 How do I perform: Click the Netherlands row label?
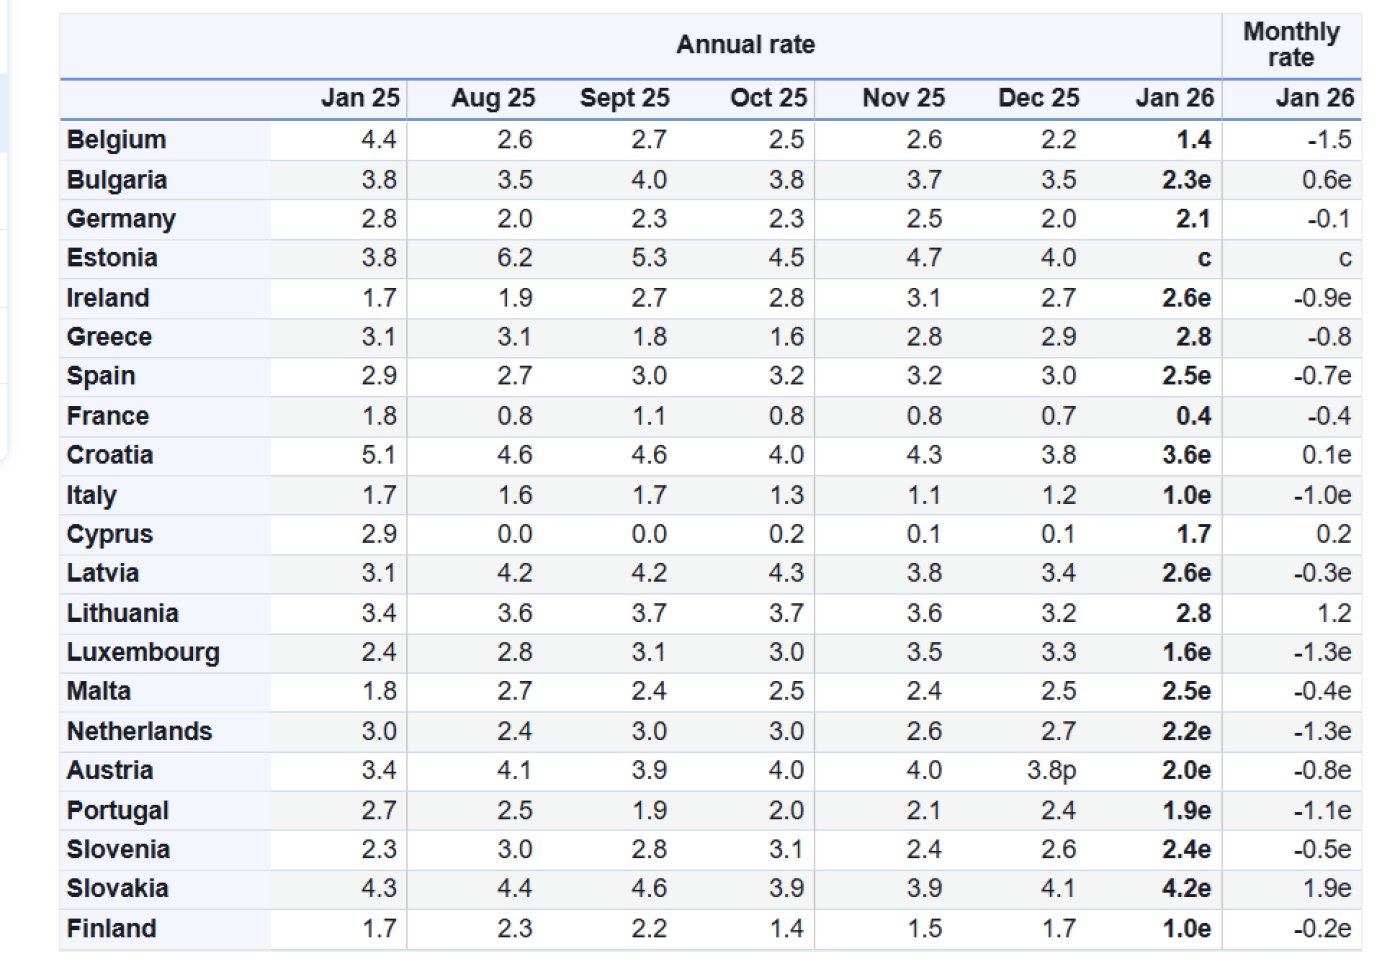point(139,732)
